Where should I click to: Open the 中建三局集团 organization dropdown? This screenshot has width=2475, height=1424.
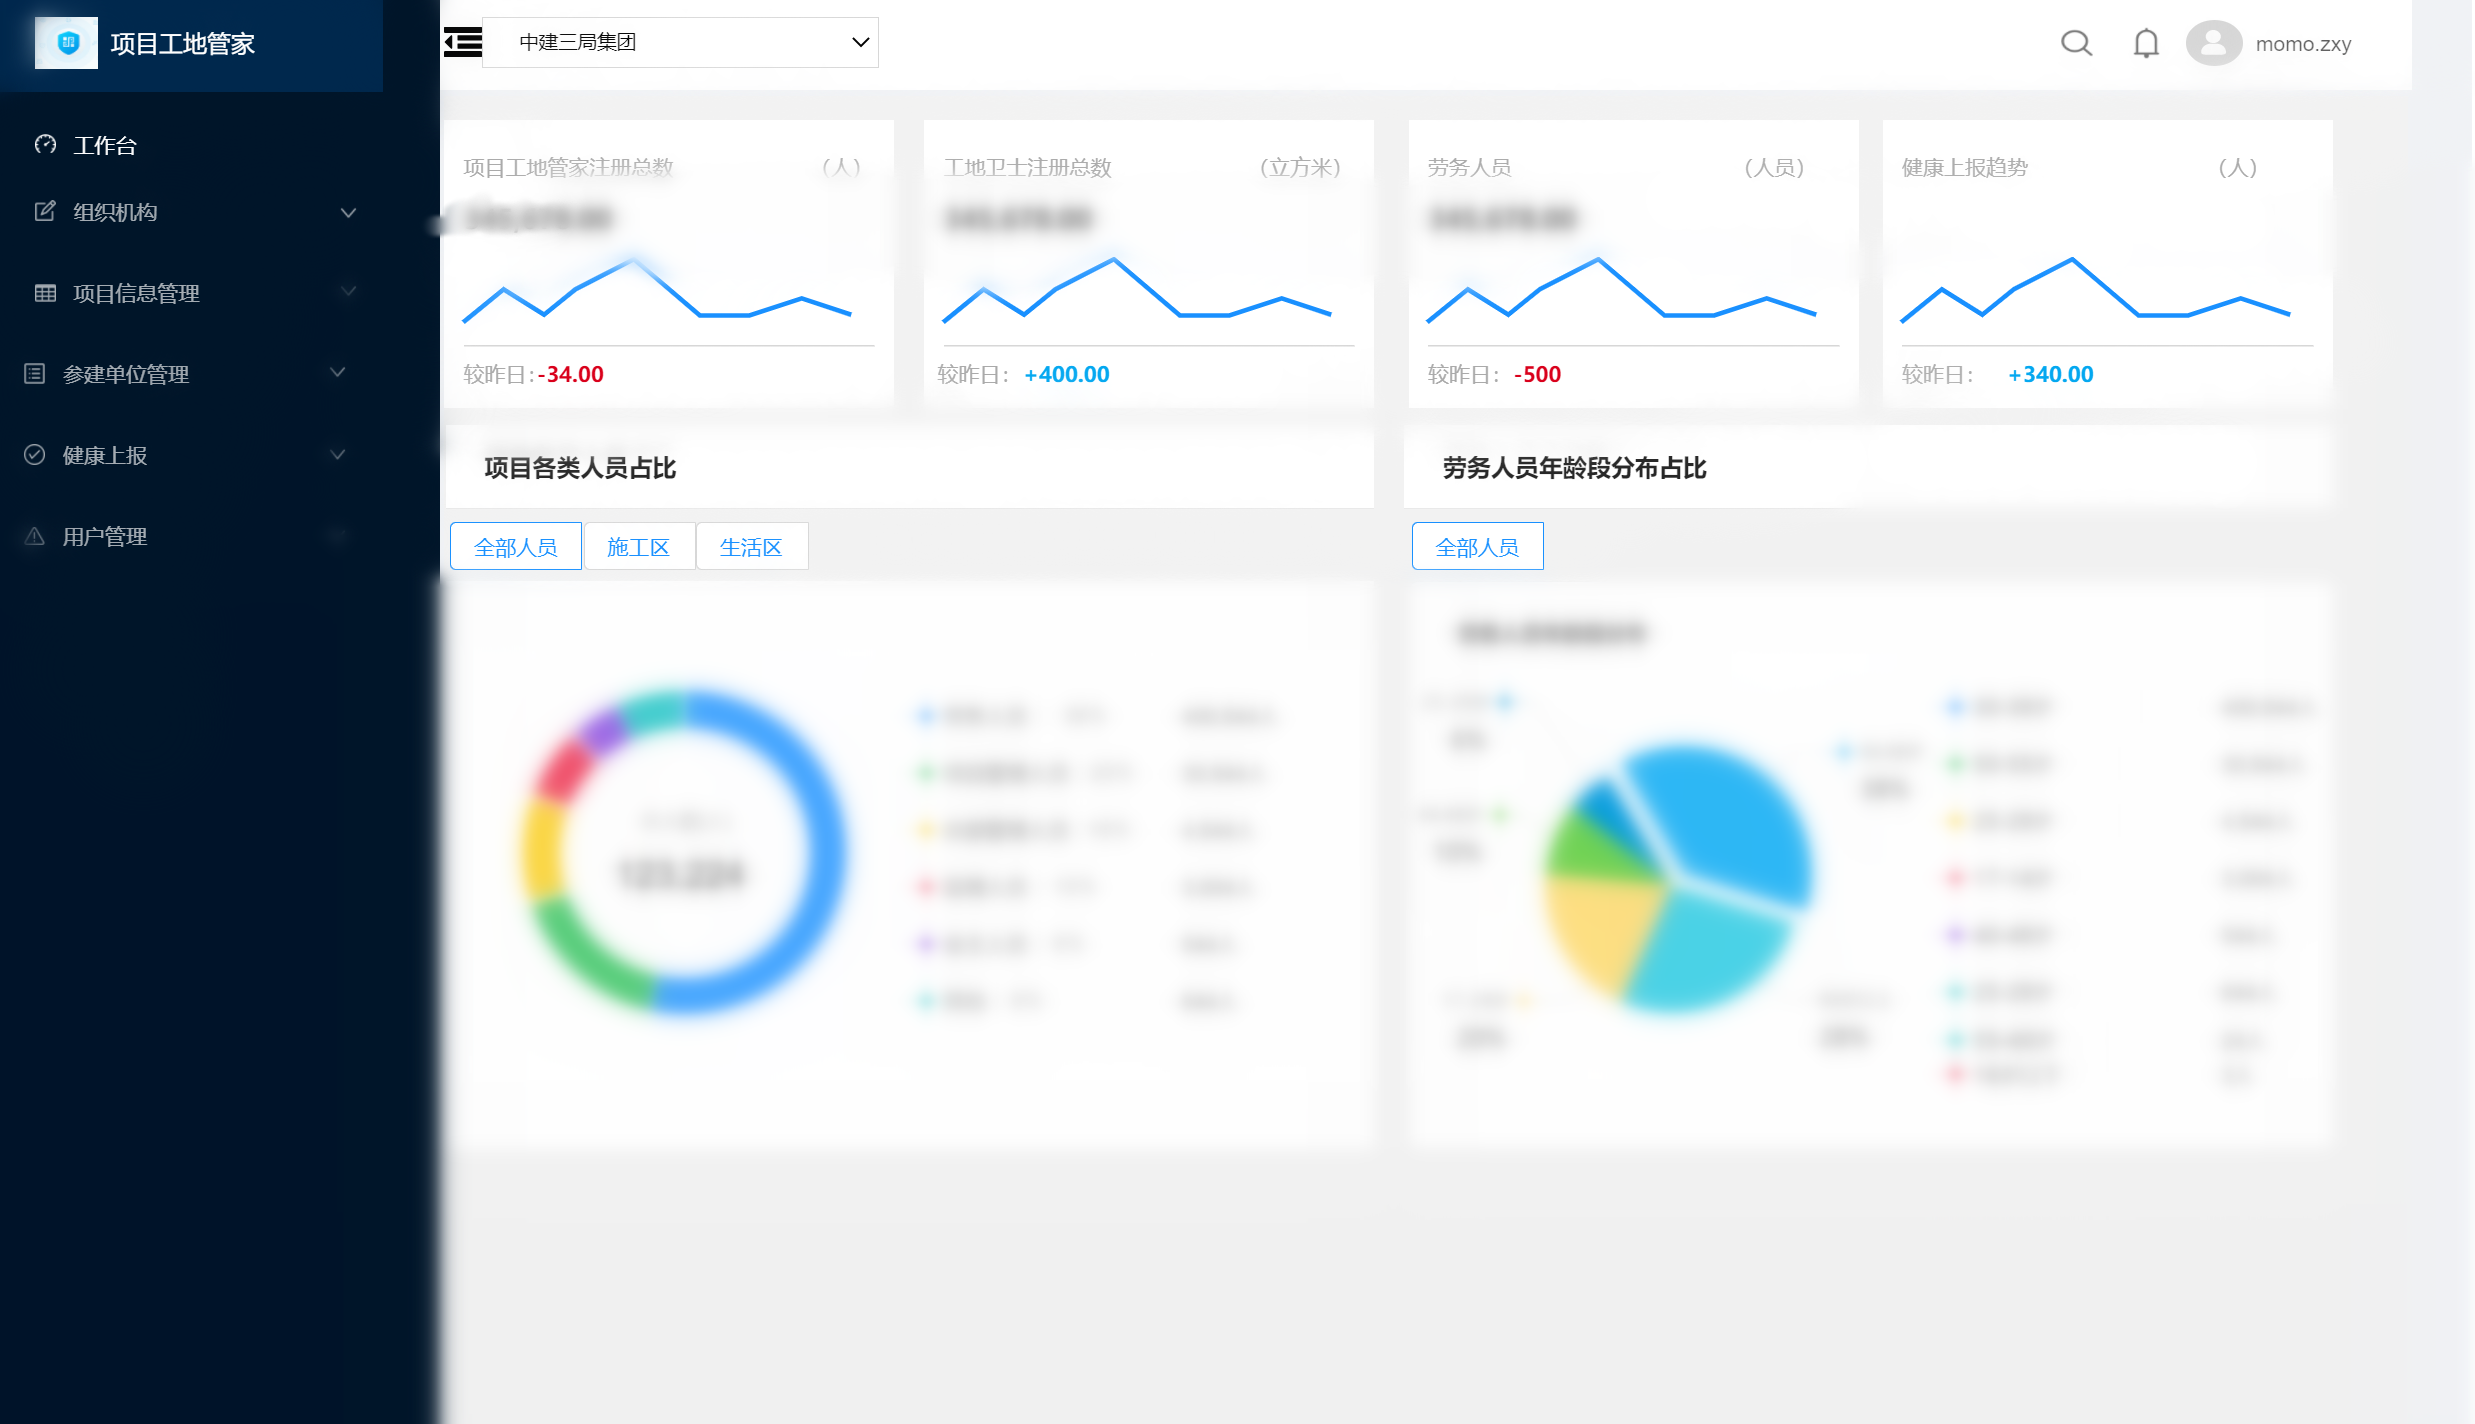[x=680, y=42]
